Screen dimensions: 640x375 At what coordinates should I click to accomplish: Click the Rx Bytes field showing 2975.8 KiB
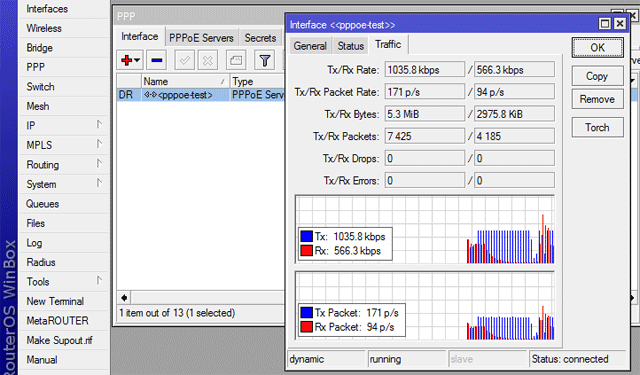[514, 114]
